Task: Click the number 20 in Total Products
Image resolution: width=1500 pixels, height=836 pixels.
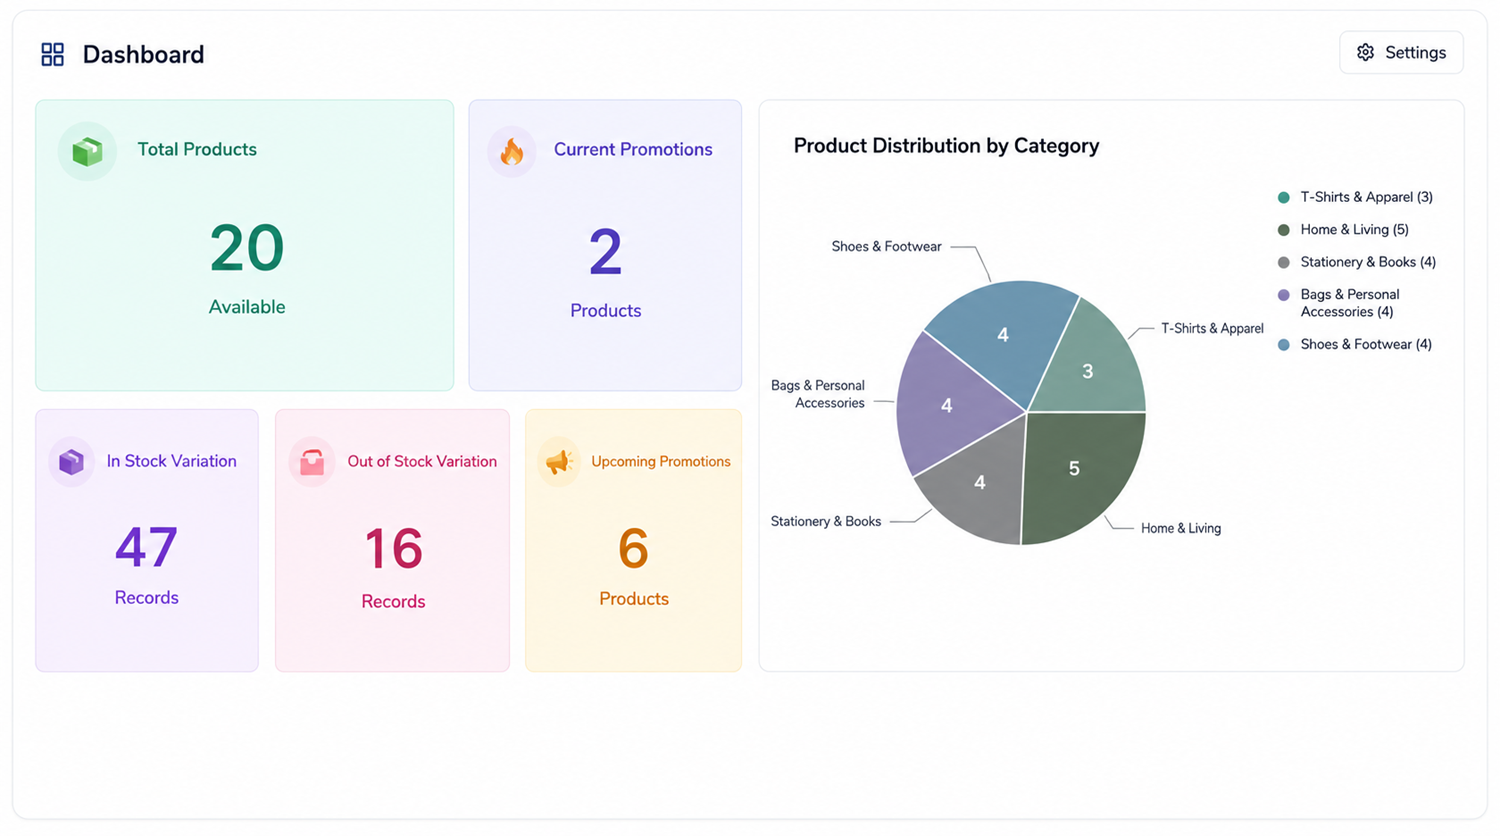Action: pyautogui.click(x=247, y=248)
